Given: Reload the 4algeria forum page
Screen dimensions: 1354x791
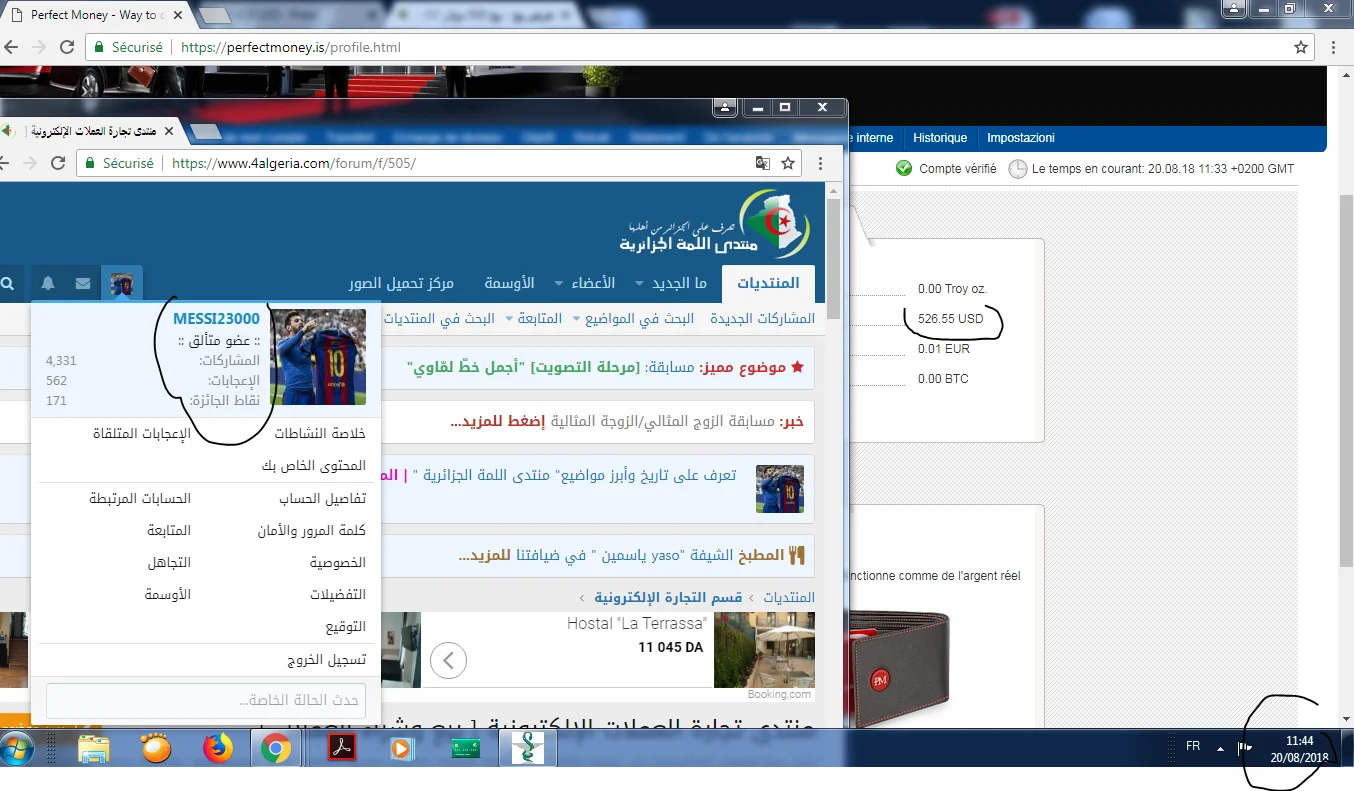Looking at the screenshot, I should (x=58, y=163).
